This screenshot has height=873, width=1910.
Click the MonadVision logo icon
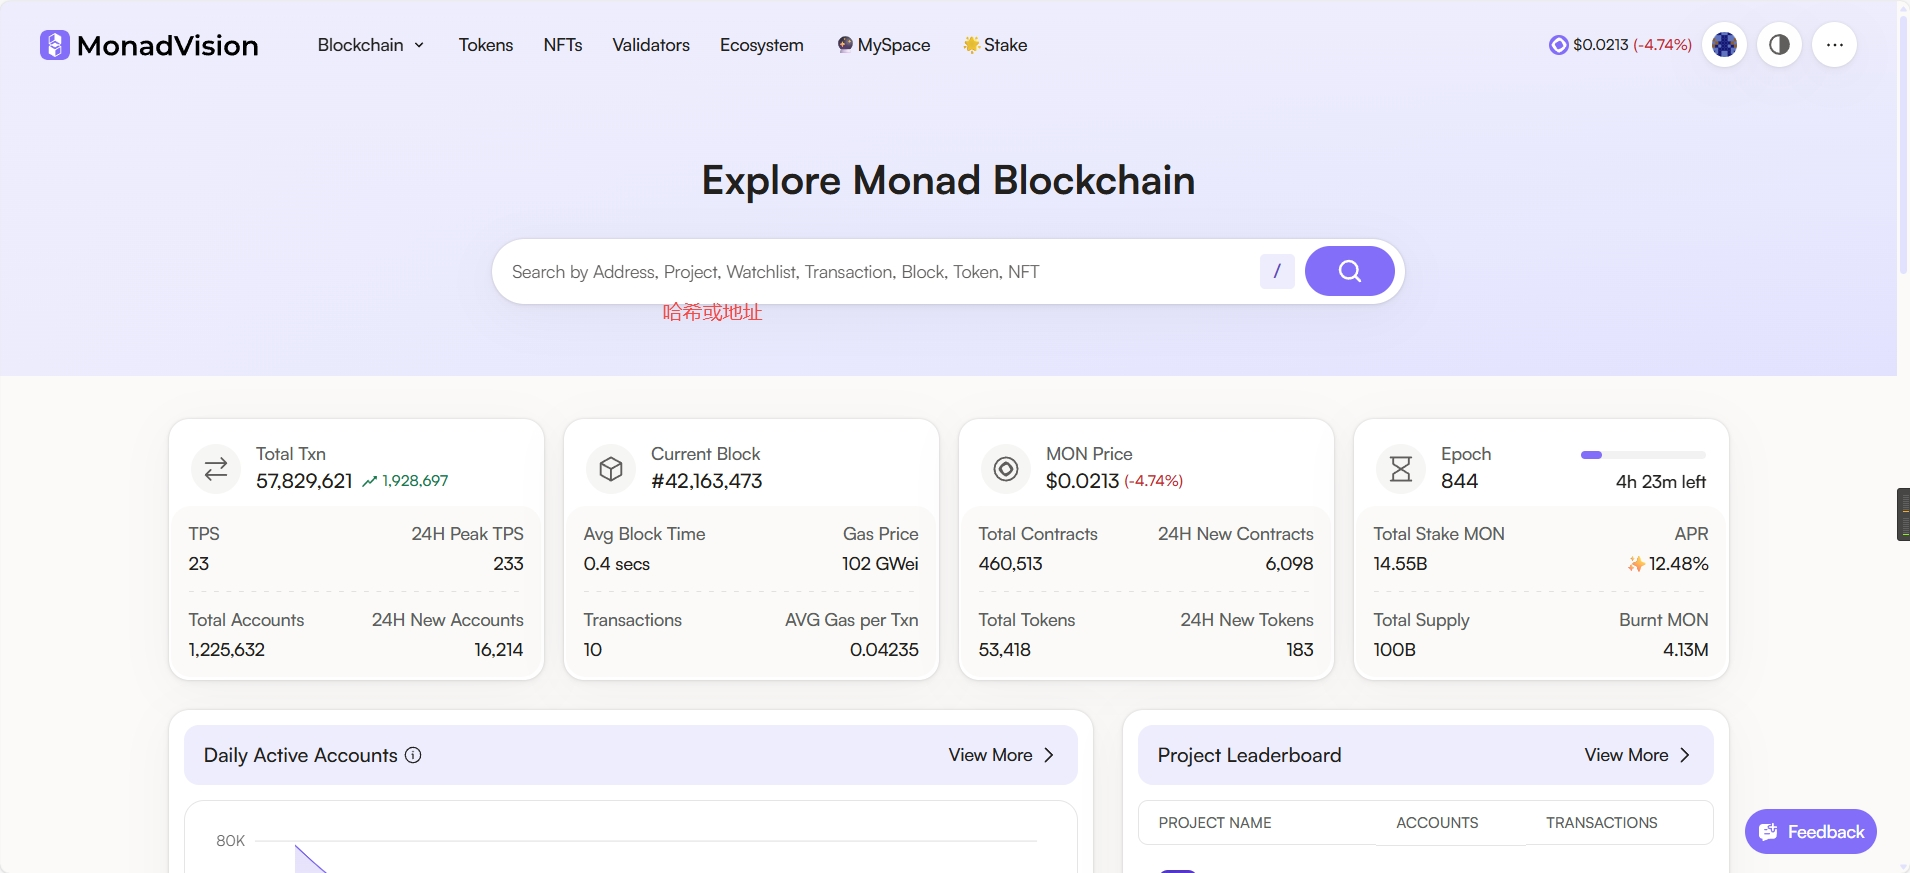(x=55, y=45)
